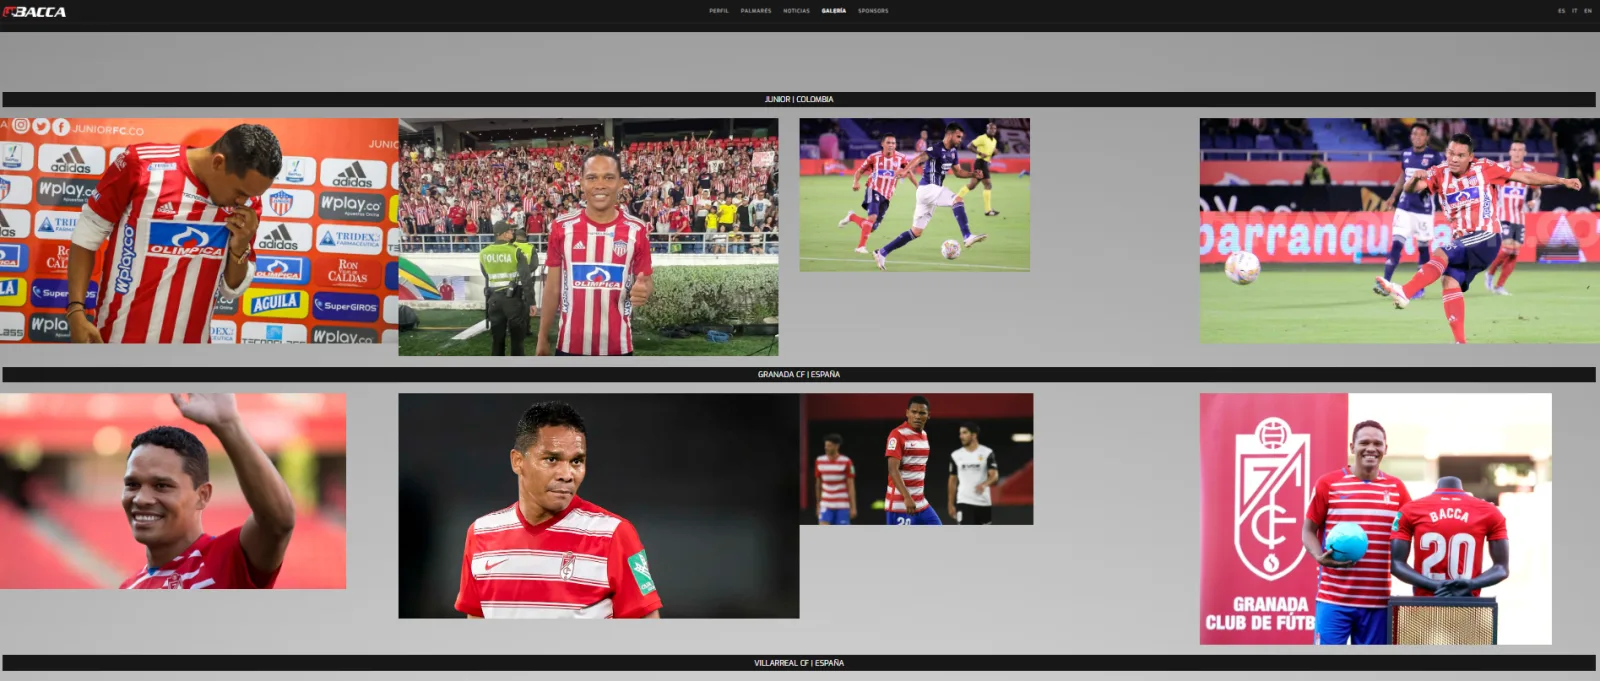Switch language to EN
Viewport: 1600px width, 681px height.
pyautogui.click(x=1587, y=11)
